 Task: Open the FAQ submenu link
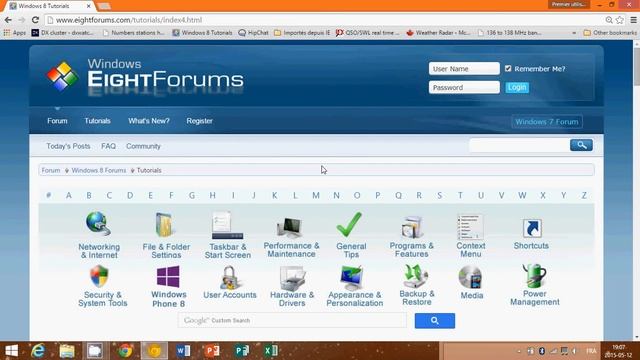tap(108, 146)
